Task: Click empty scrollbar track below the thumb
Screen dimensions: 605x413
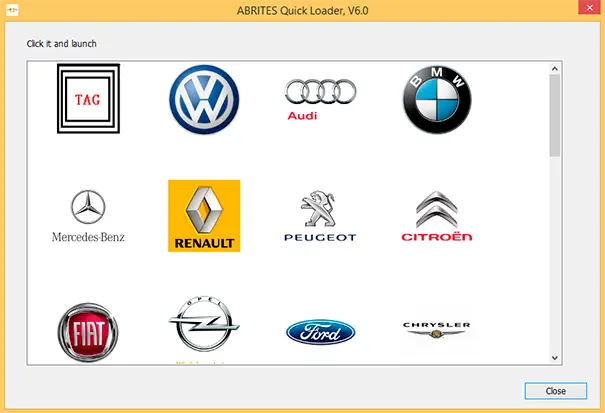Action: tap(555, 260)
